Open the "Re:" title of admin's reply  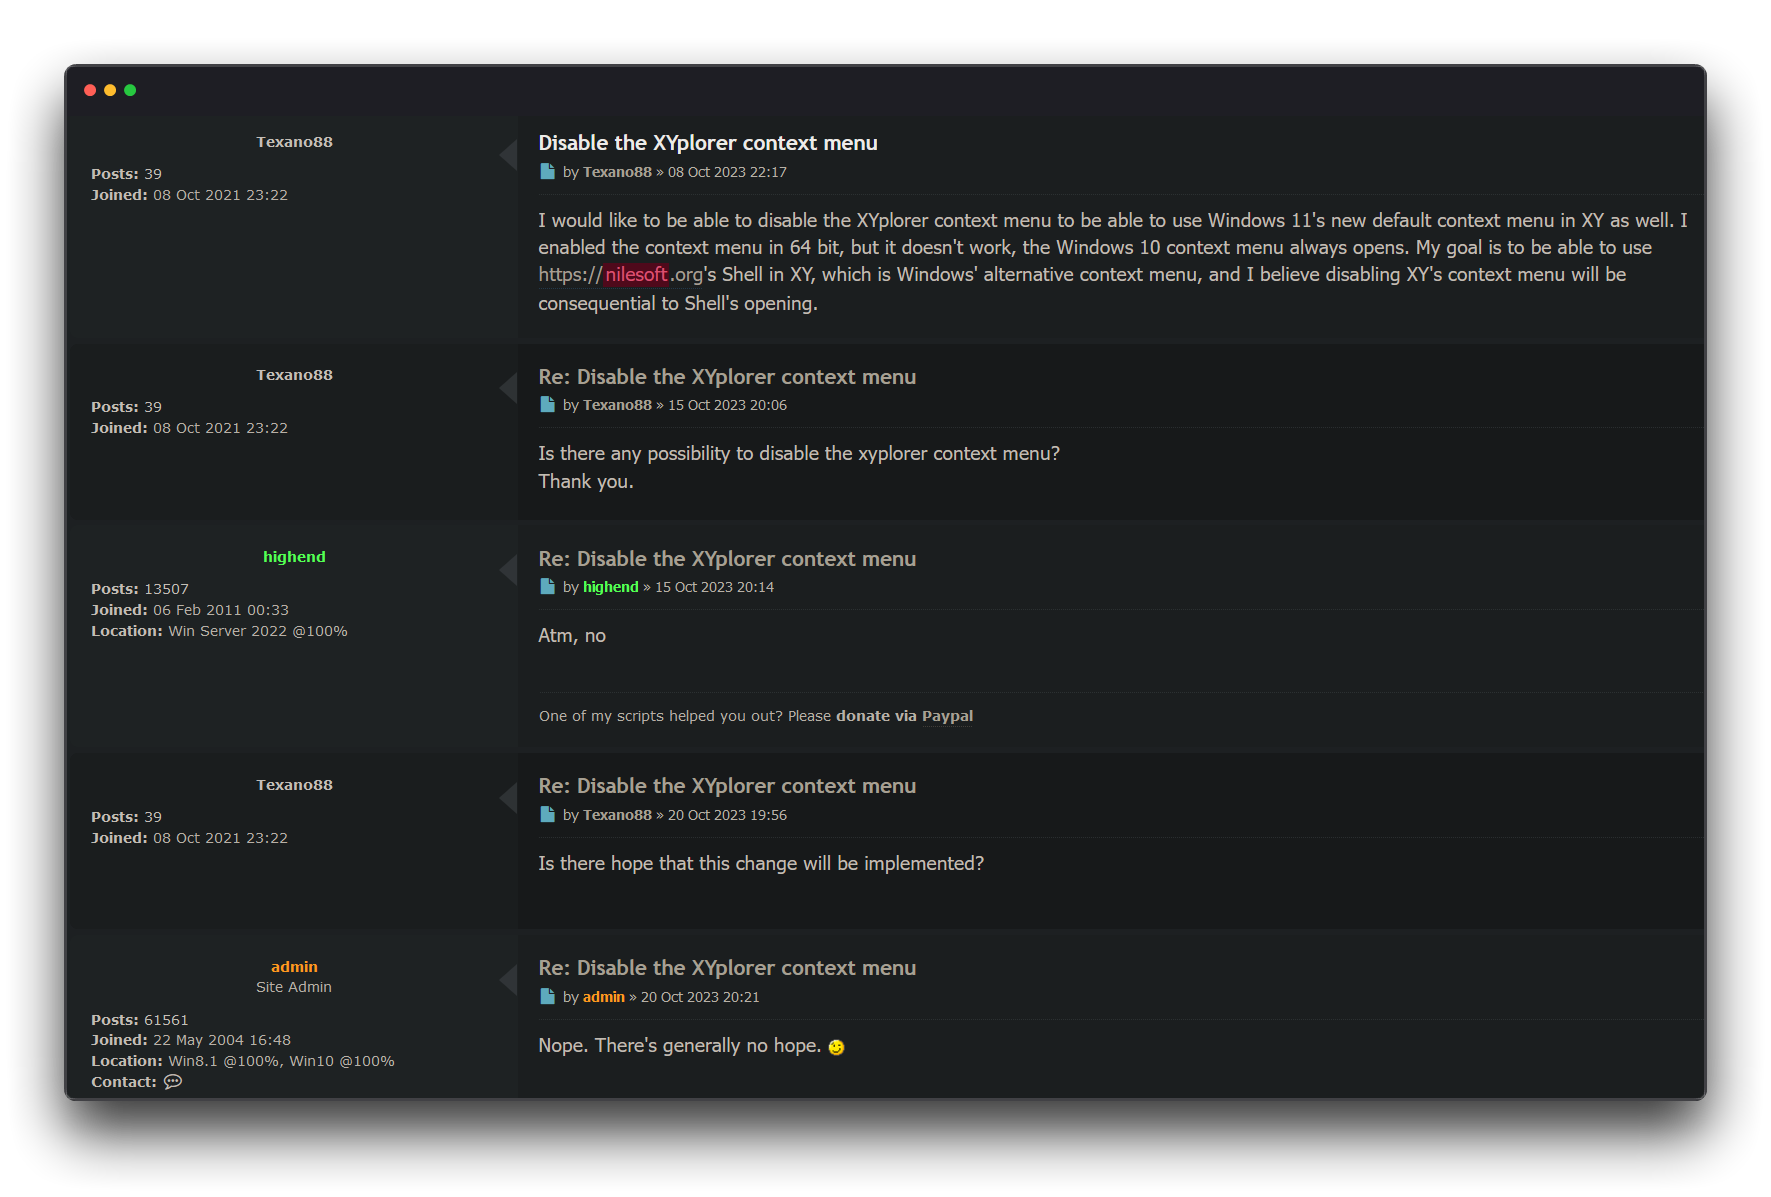(x=726, y=968)
